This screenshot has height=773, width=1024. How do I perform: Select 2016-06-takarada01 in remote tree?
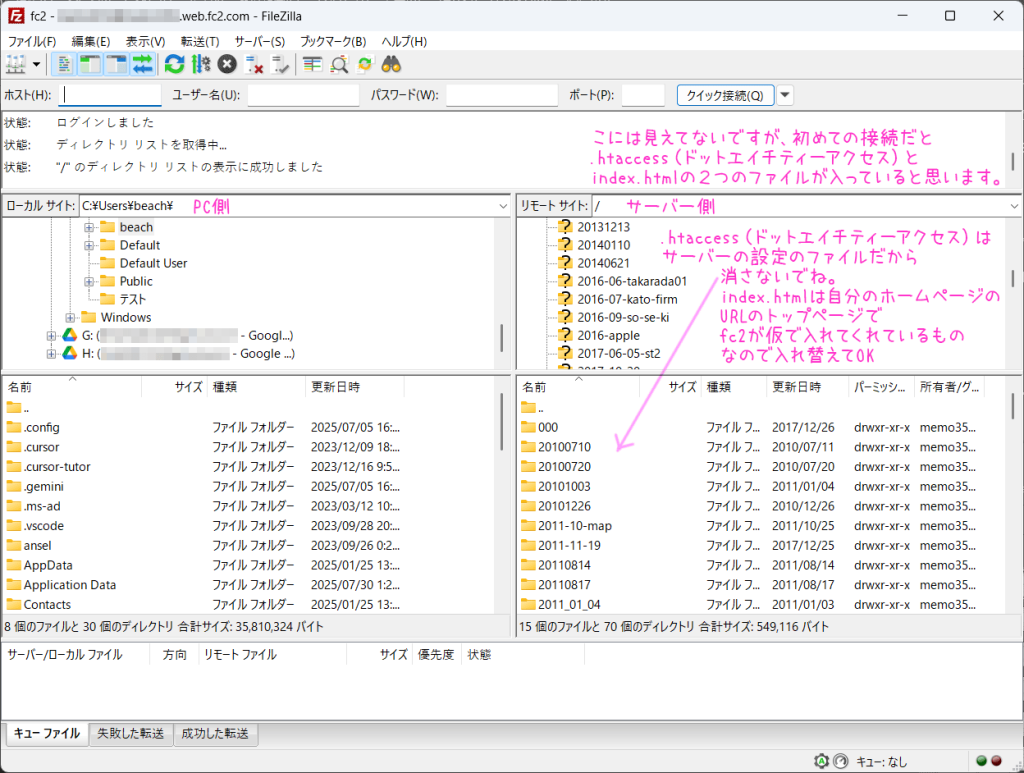coord(632,281)
